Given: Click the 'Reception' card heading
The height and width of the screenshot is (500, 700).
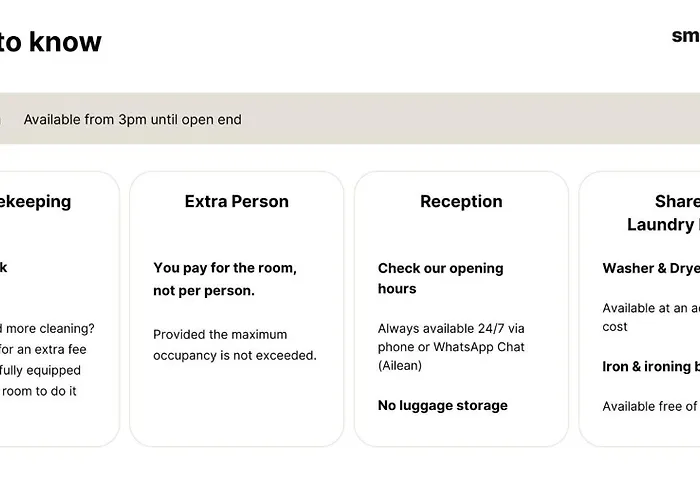Looking at the screenshot, I should [x=461, y=201].
